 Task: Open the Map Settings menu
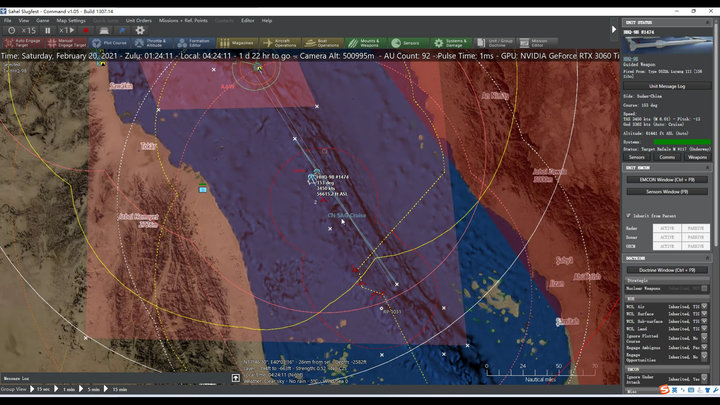pos(71,21)
